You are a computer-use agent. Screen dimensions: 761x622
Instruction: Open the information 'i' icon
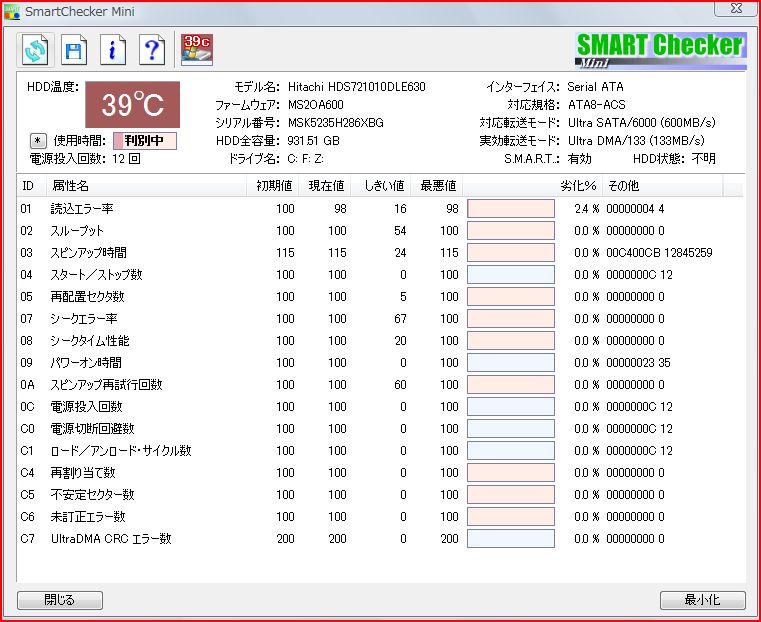click(x=112, y=49)
